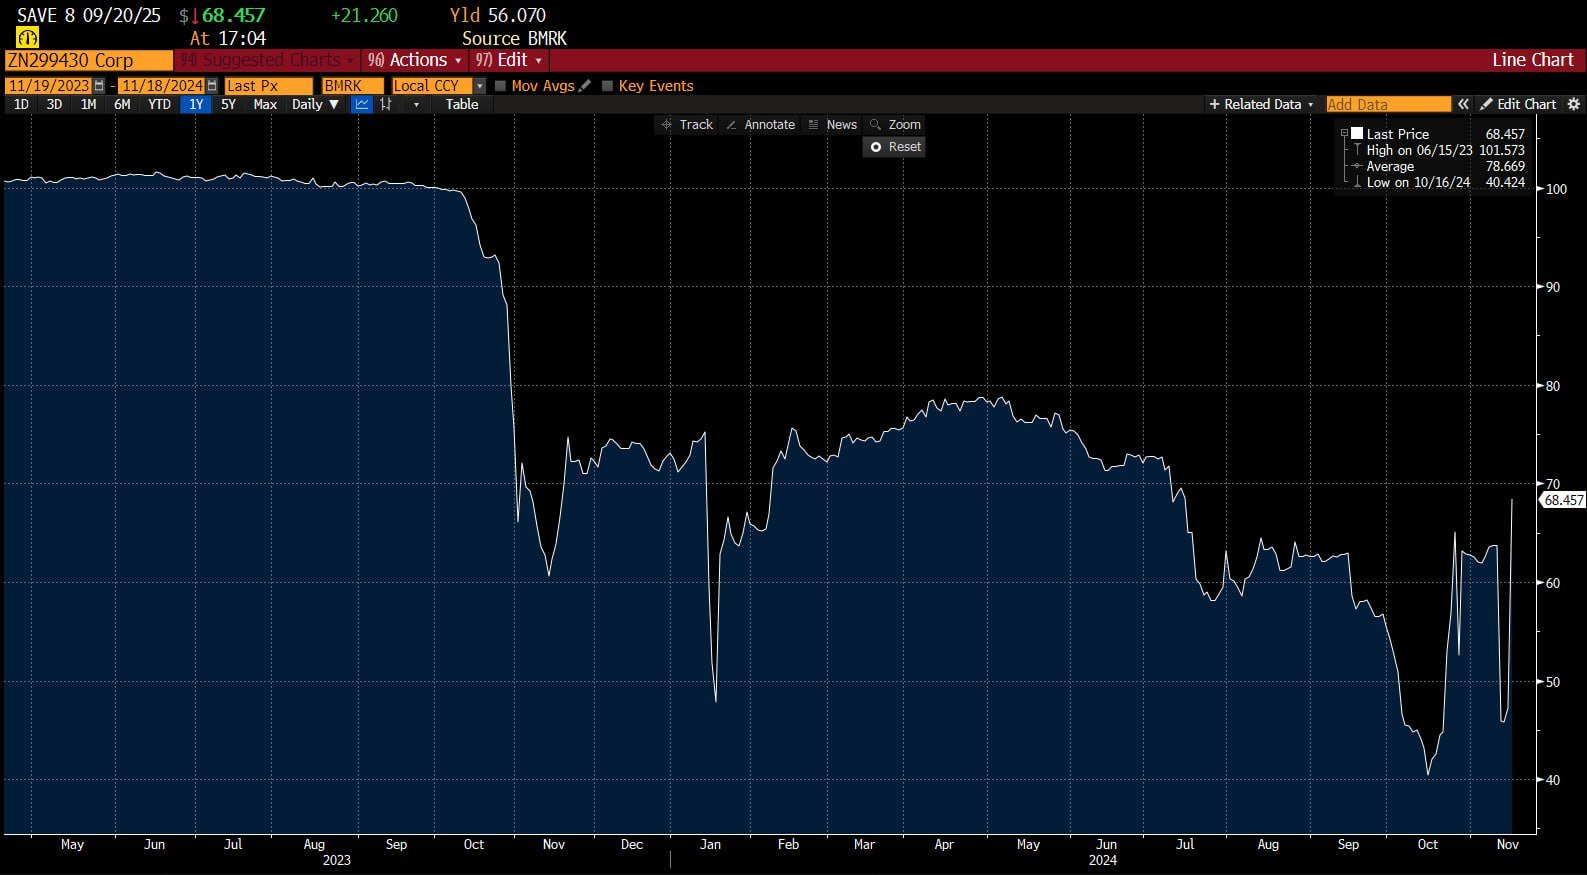This screenshot has height=875, width=1587.
Task: Click the Reset zoom button
Action: (x=895, y=147)
